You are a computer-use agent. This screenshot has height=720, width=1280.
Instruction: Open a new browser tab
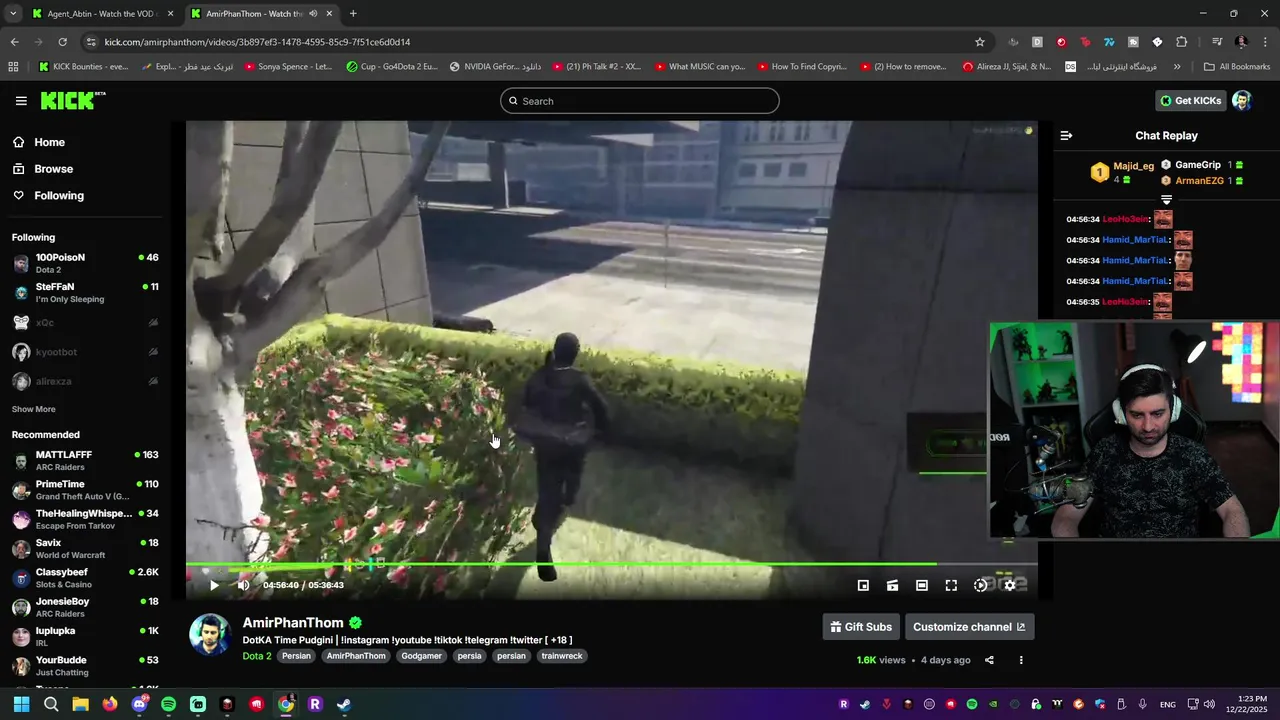353,14
